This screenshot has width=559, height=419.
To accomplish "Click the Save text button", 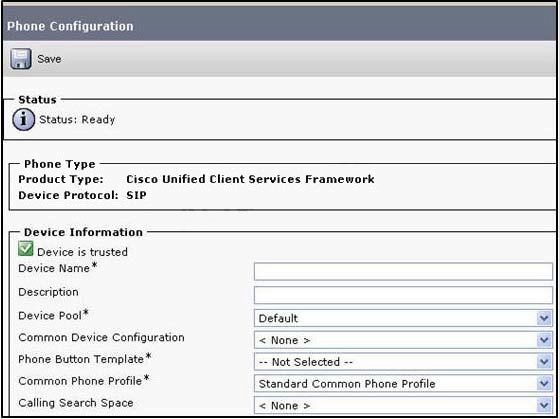I will pyautogui.click(x=49, y=59).
